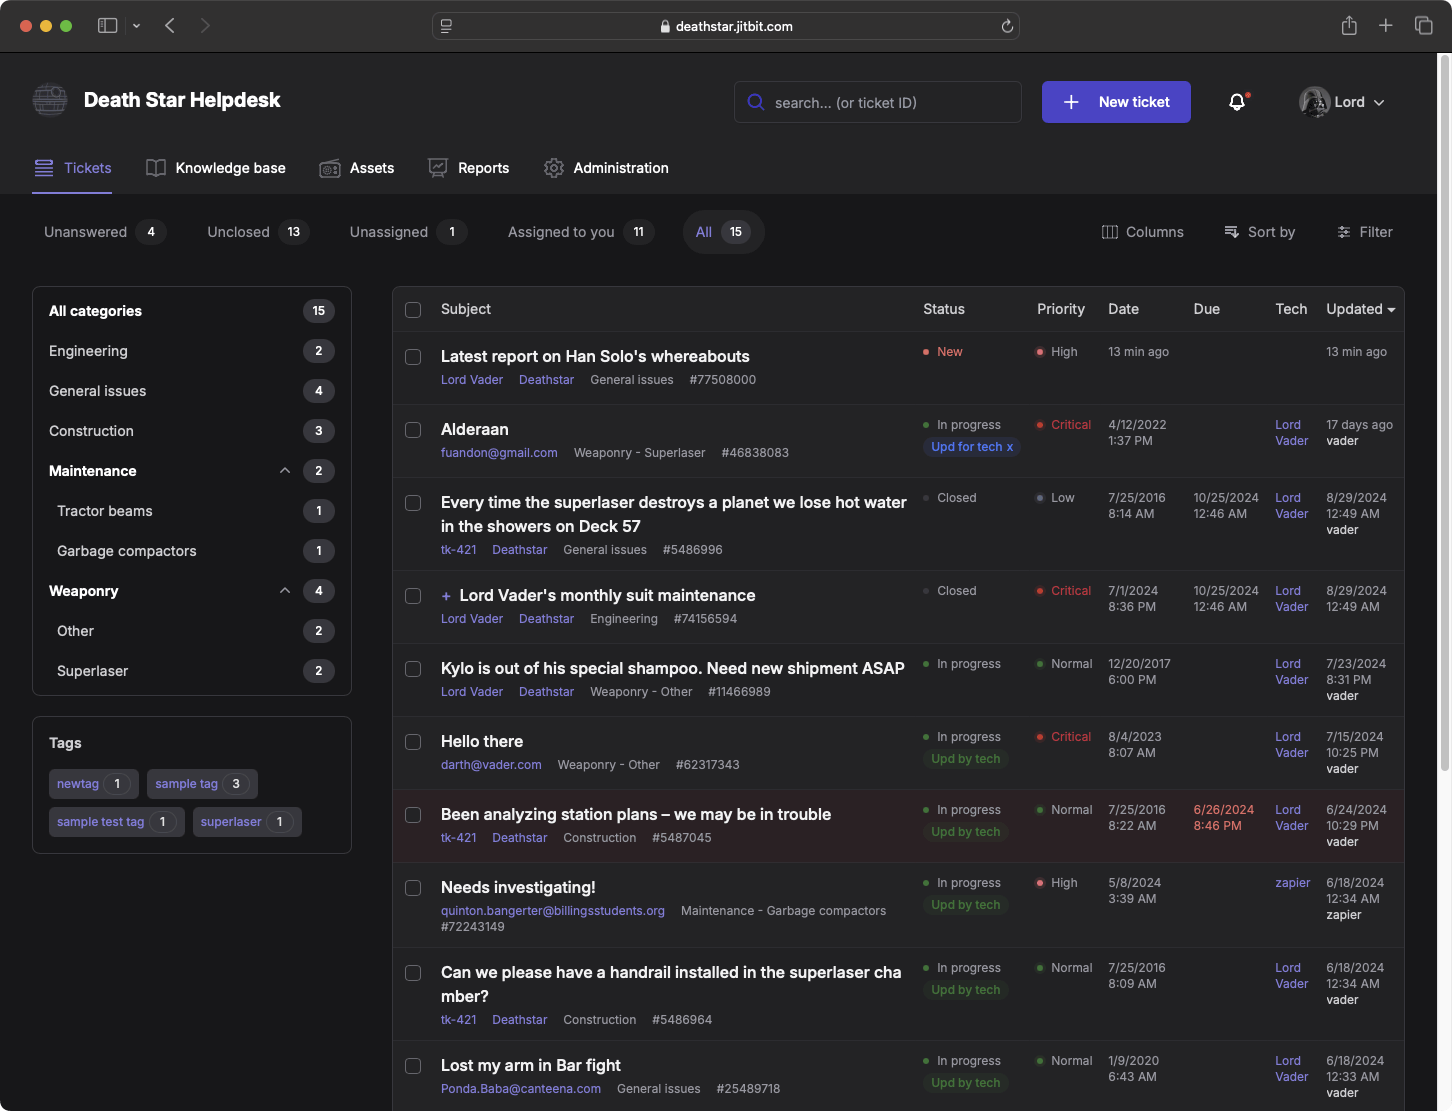Open the Columns picker
The height and width of the screenshot is (1111, 1452).
(1142, 231)
